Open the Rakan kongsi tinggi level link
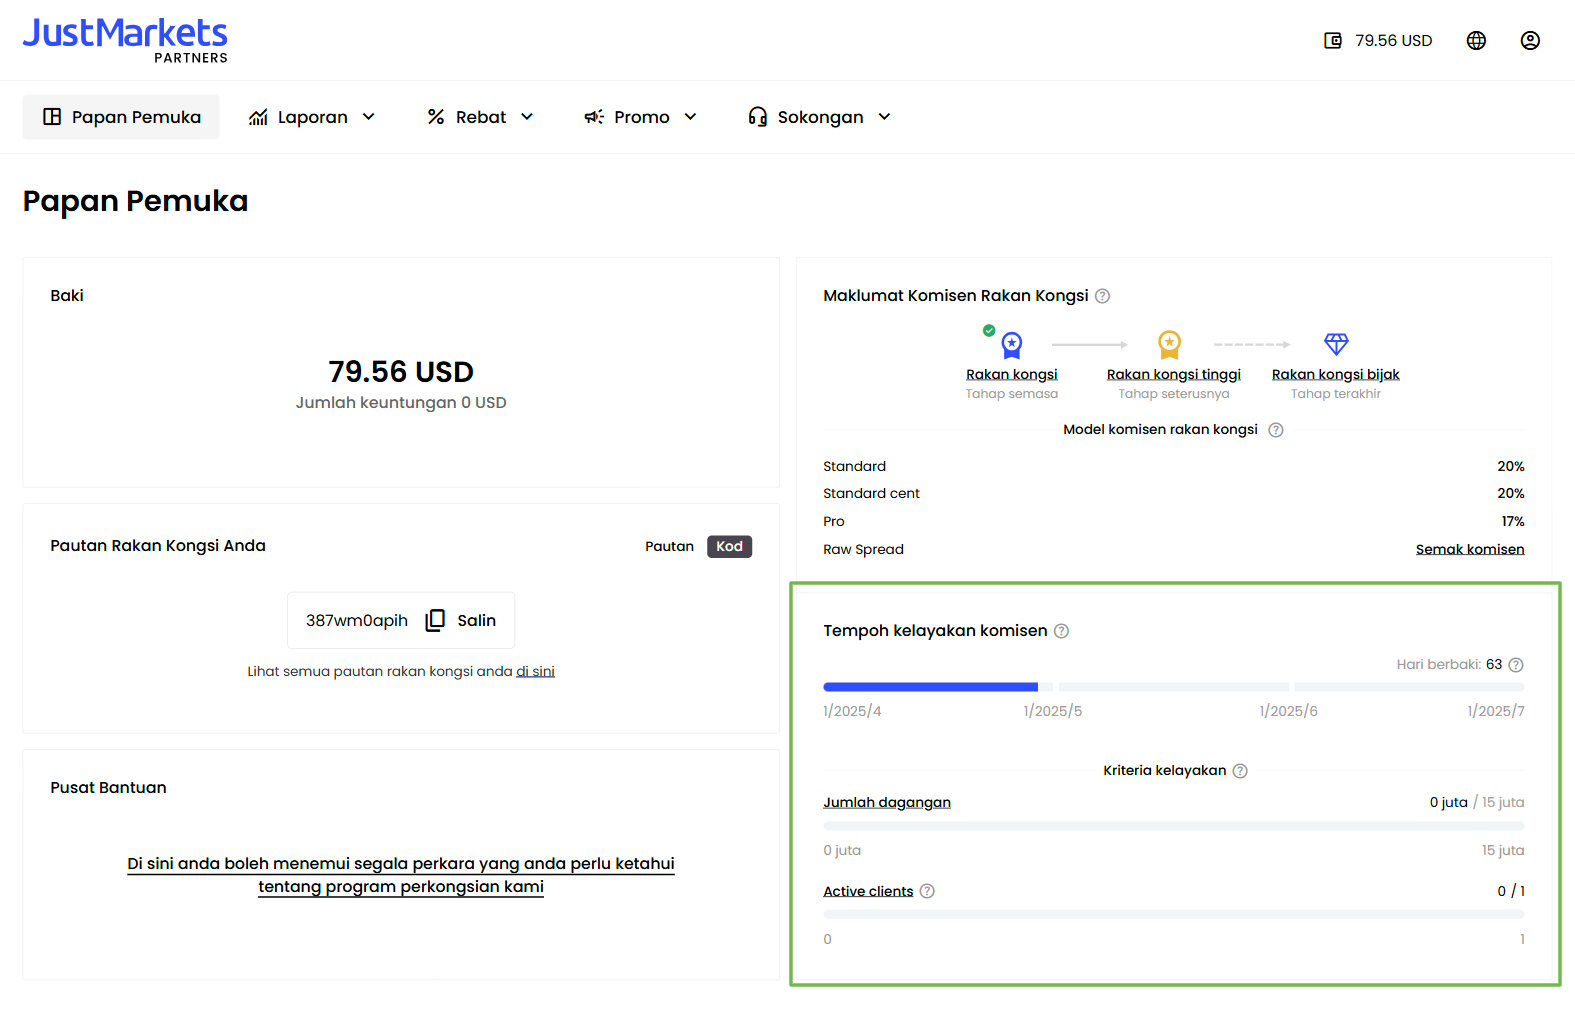Viewport: 1575px width, 1012px height. tap(1173, 374)
